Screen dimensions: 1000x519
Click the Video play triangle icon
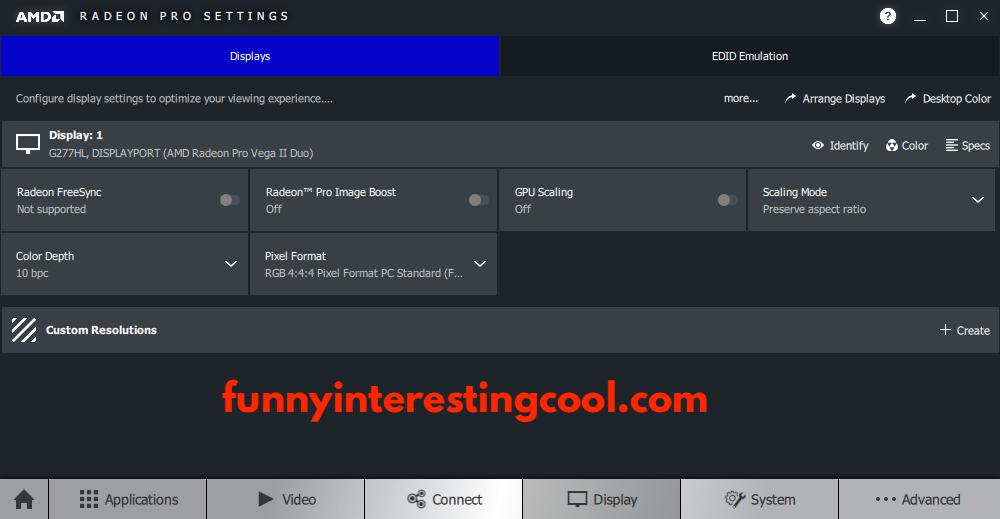tap(265, 499)
